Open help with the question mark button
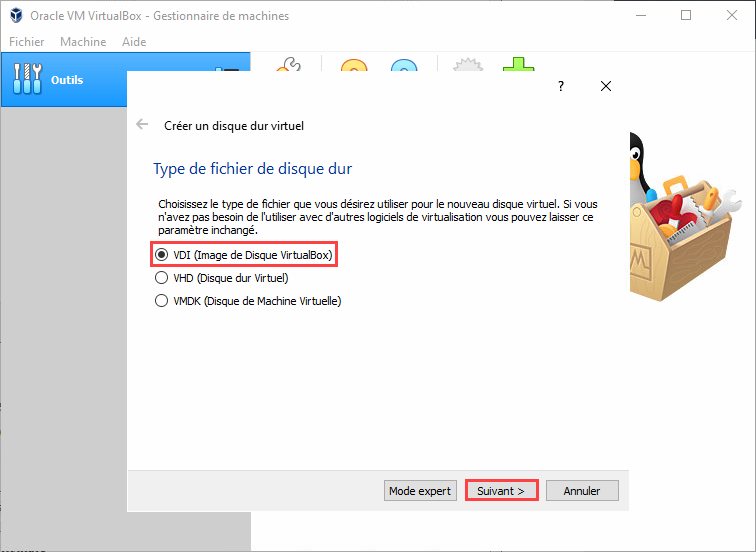The width and height of the screenshot is (756, 552). [561, 86]
